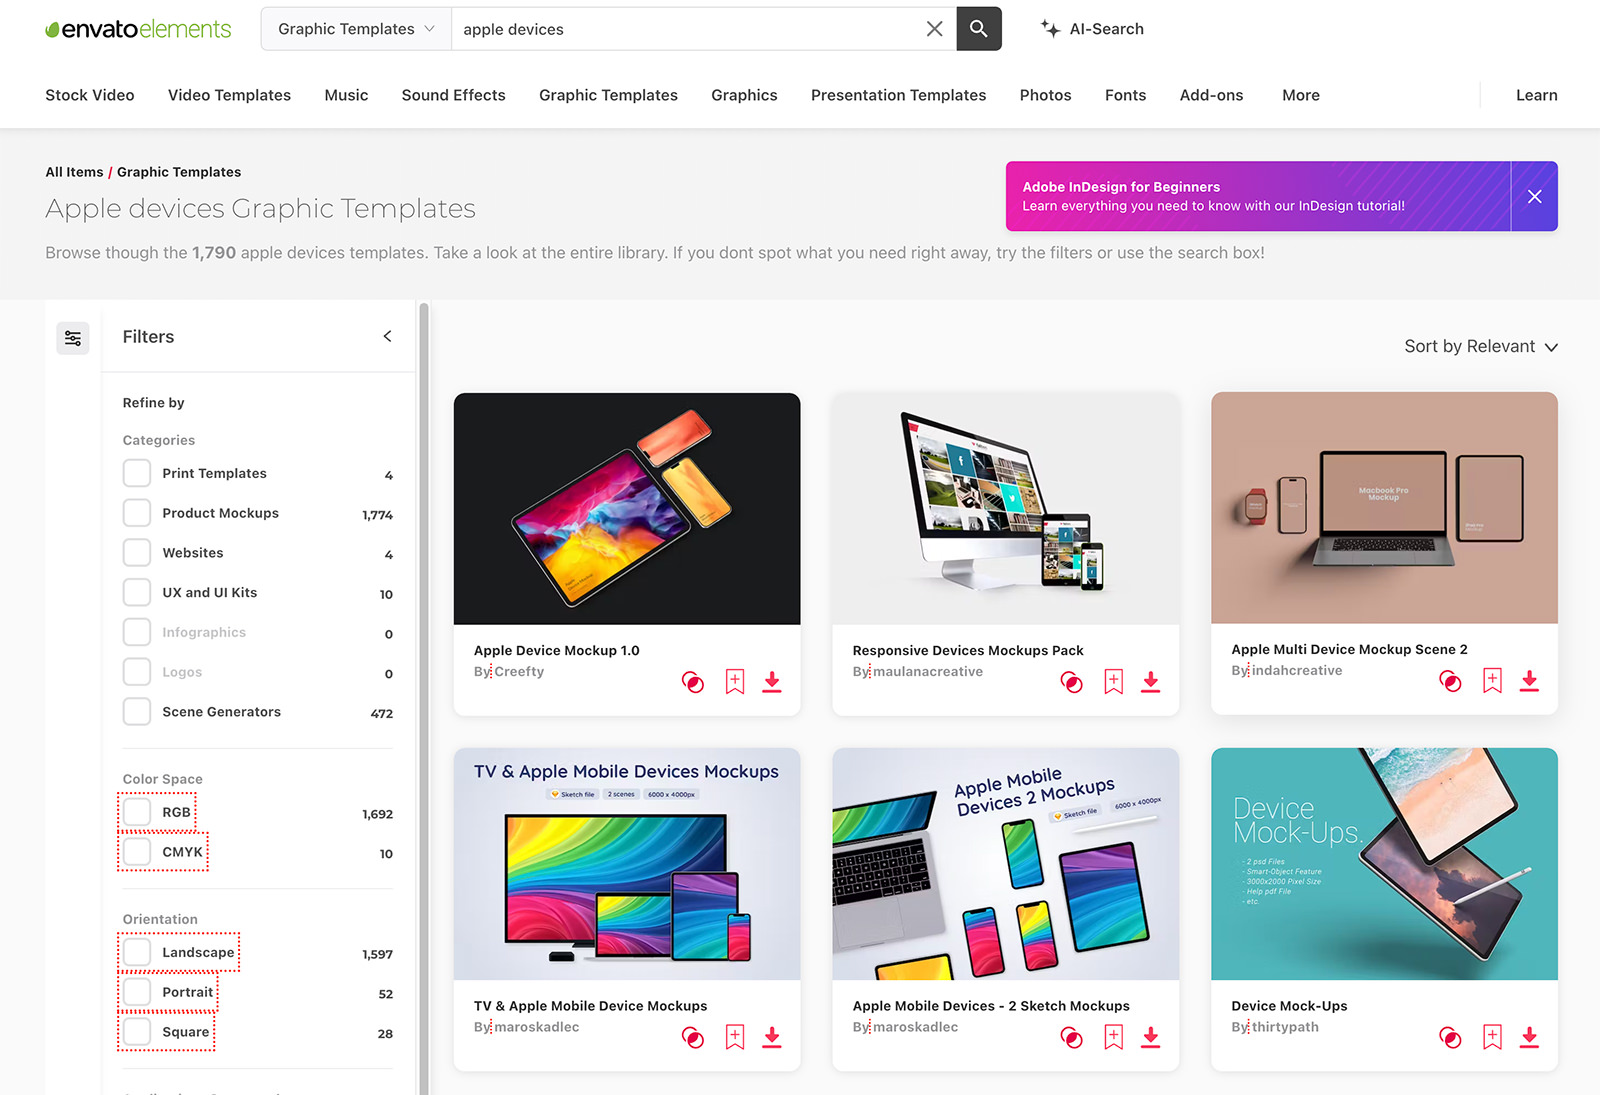Image resolution: width=1600 pixels, height=1095 pixels.
Task: Check the Print Templates category
Action: coord(137,473)
